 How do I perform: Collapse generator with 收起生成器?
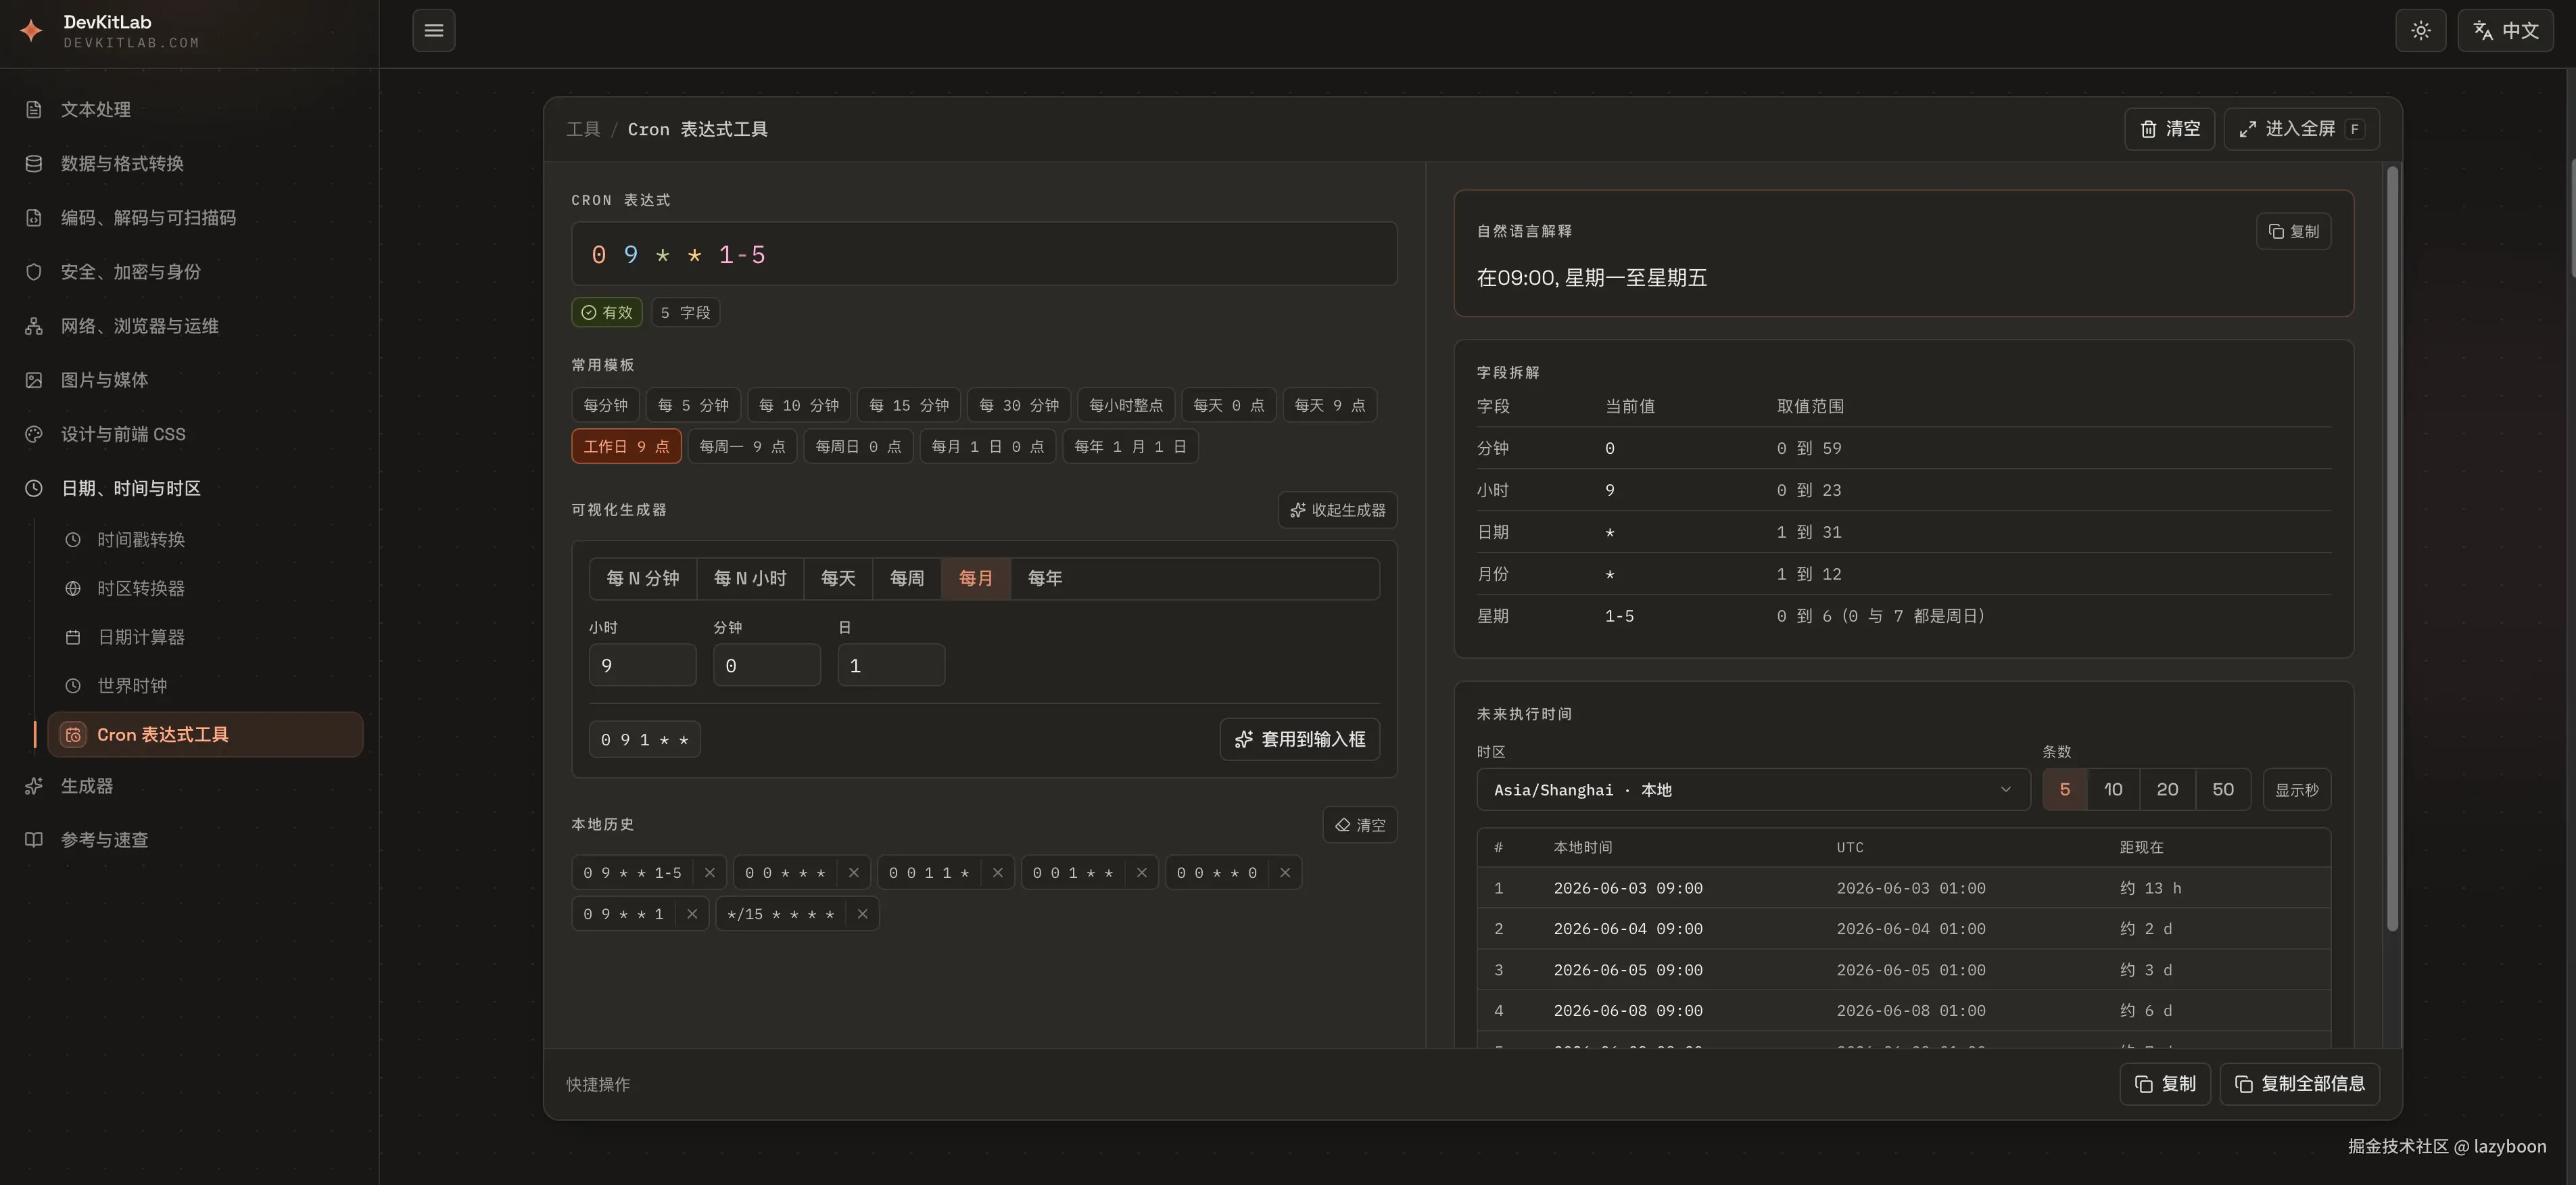click(1337, 510)
